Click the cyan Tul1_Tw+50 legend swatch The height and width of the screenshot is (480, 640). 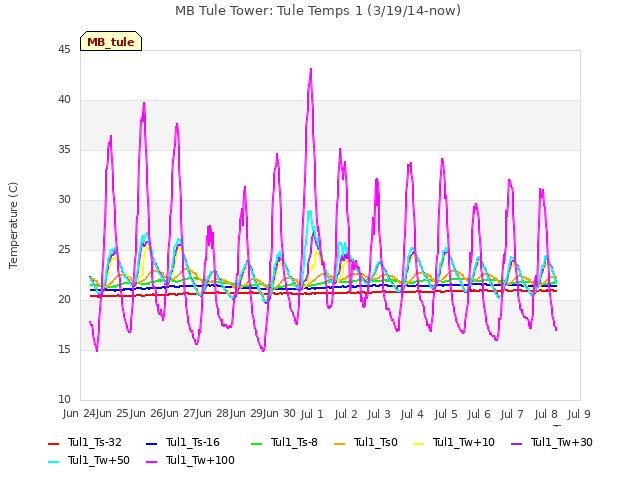tap(53, 462)
